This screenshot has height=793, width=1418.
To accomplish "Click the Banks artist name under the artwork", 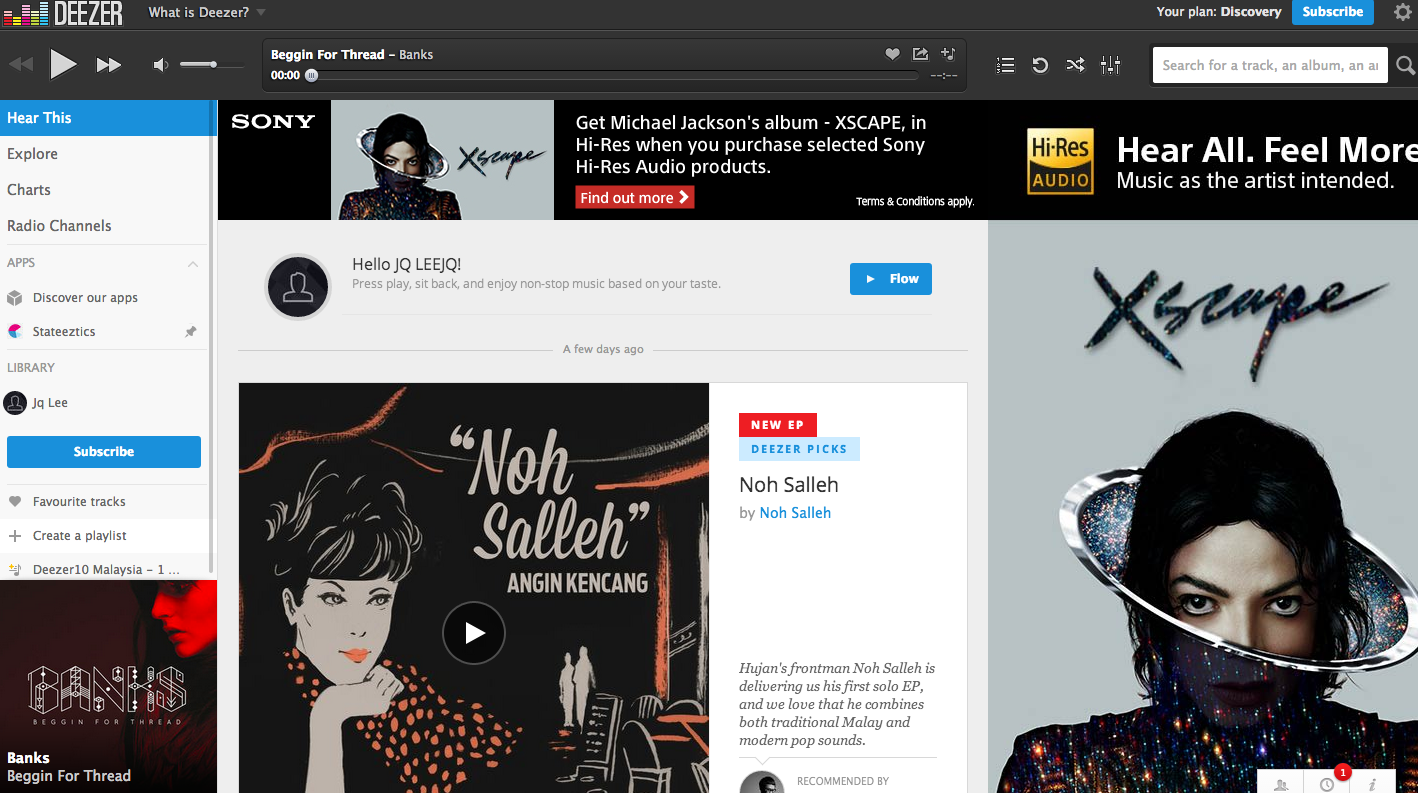I will tap(28, 758).
